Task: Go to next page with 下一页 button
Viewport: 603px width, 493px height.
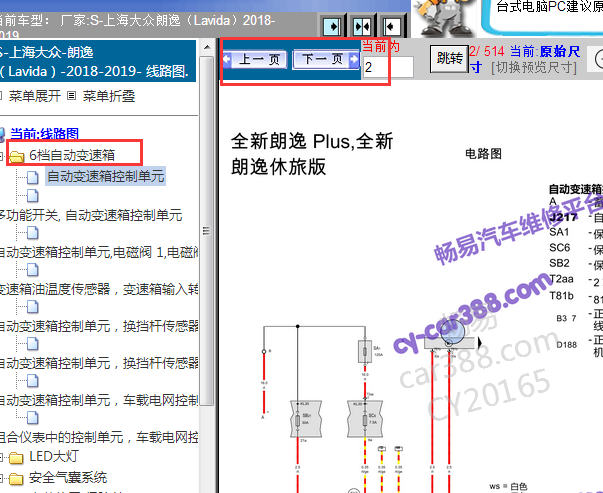Action: pyautogui.click(x=326, y=59)
